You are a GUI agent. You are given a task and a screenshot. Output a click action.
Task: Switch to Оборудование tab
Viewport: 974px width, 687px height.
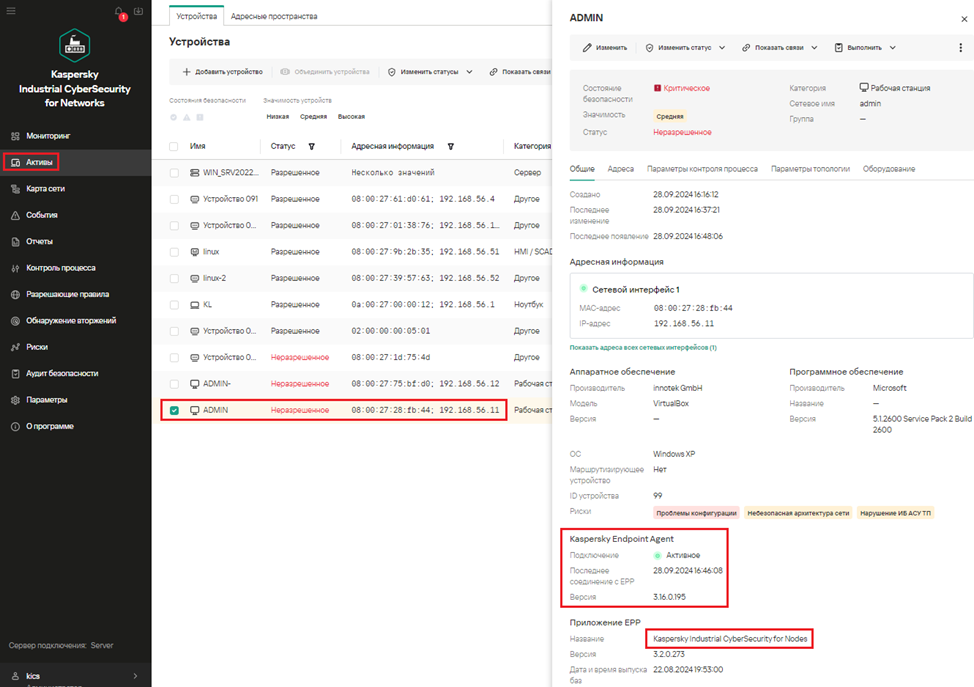(889, 169)
